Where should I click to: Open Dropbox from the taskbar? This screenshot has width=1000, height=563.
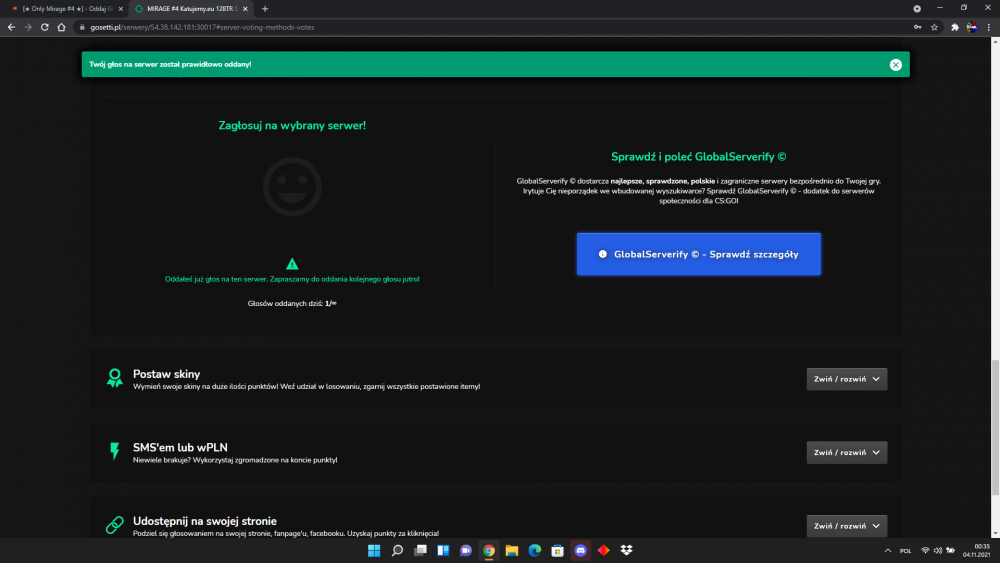(626, 550)
